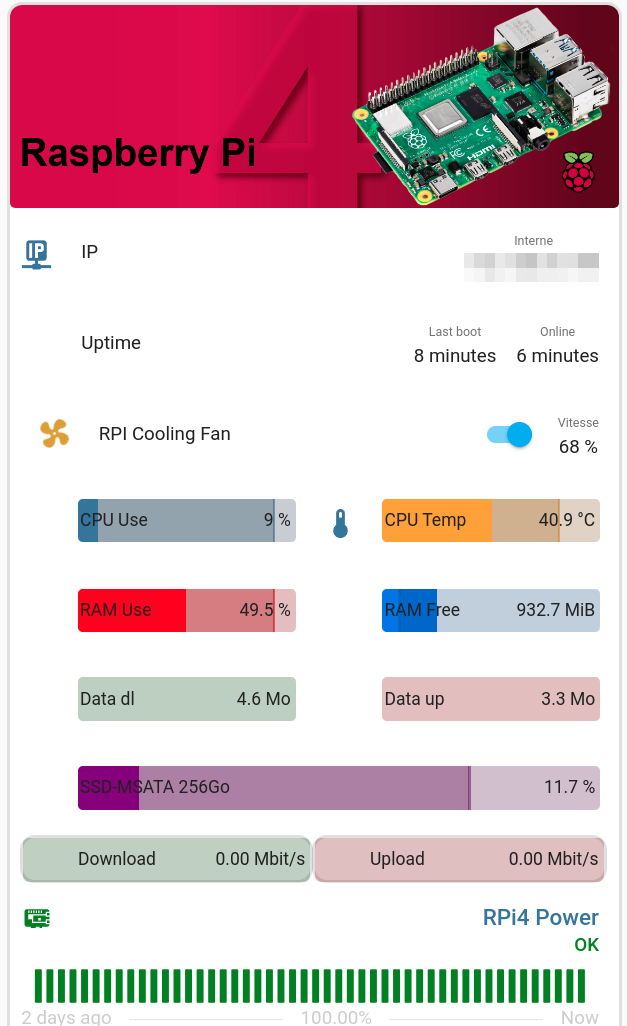Click the green RPi4 Power chip icon
The image size is (627, 1026).
point(37,918)
